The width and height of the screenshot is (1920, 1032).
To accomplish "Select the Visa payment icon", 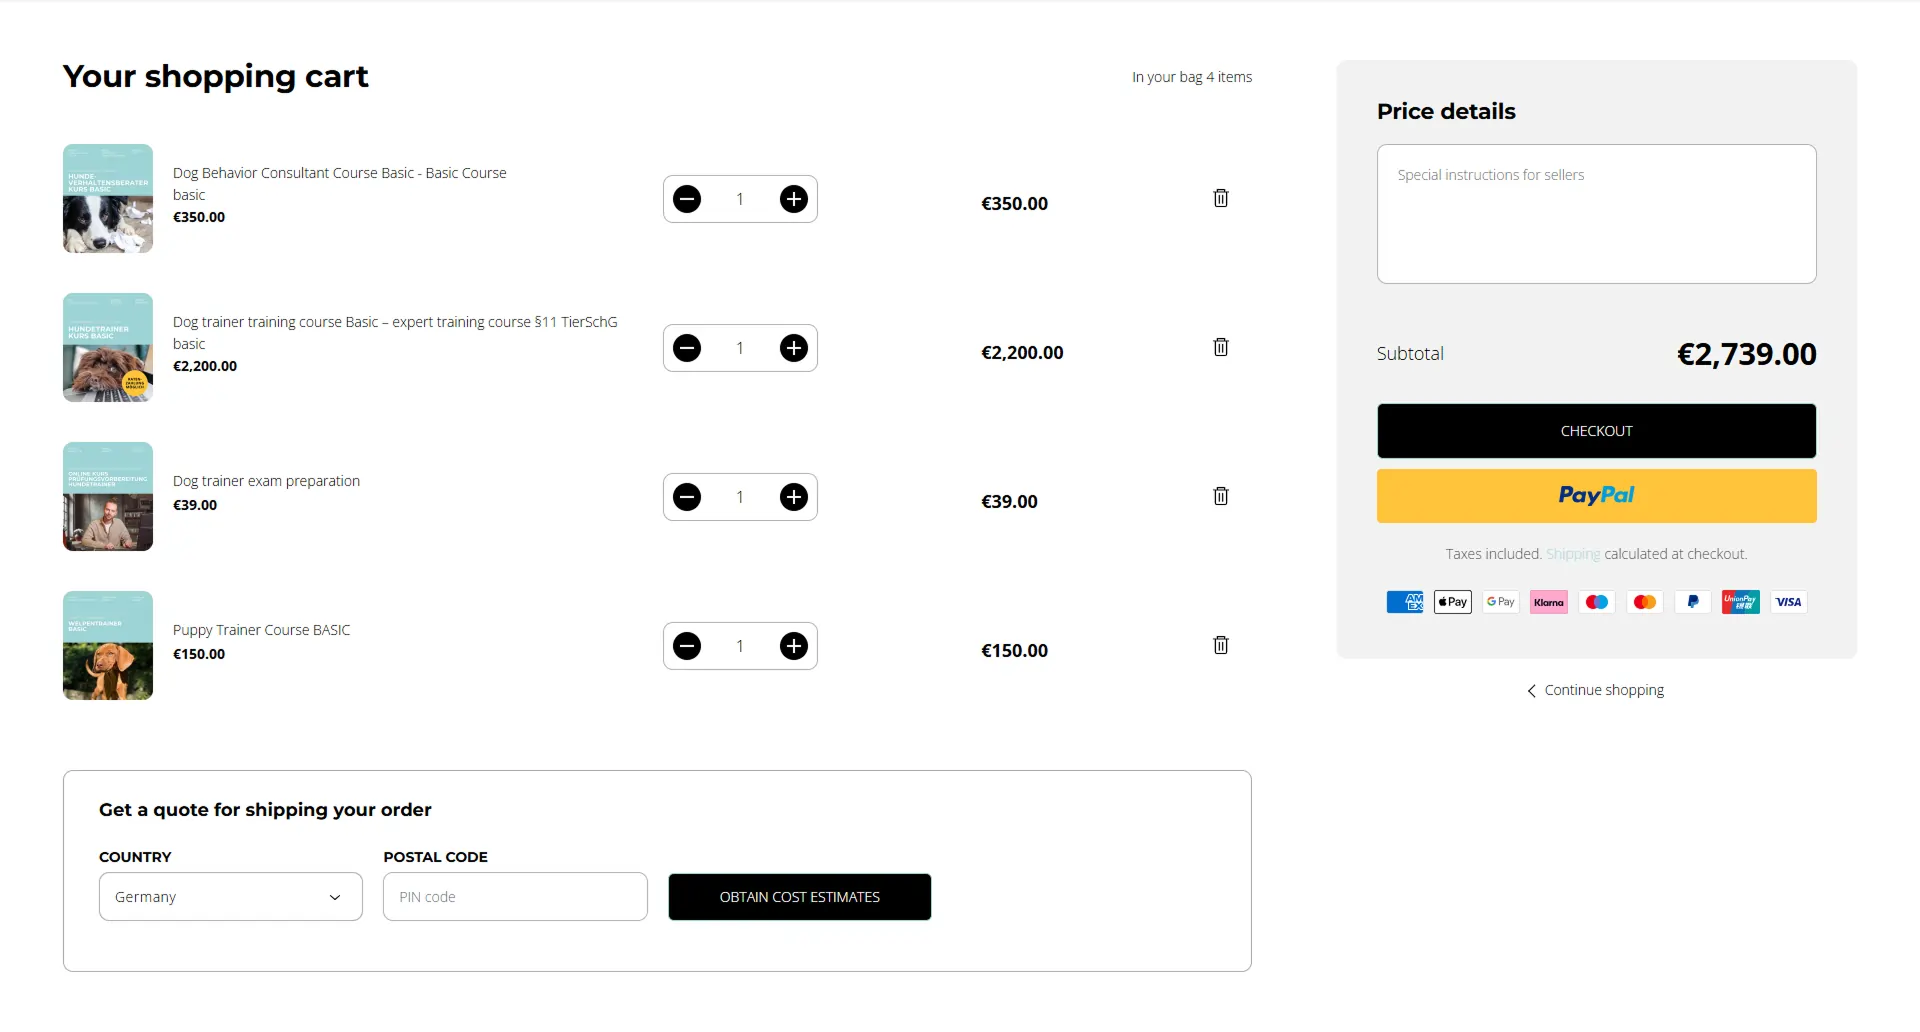I will tap(1788, 601).
